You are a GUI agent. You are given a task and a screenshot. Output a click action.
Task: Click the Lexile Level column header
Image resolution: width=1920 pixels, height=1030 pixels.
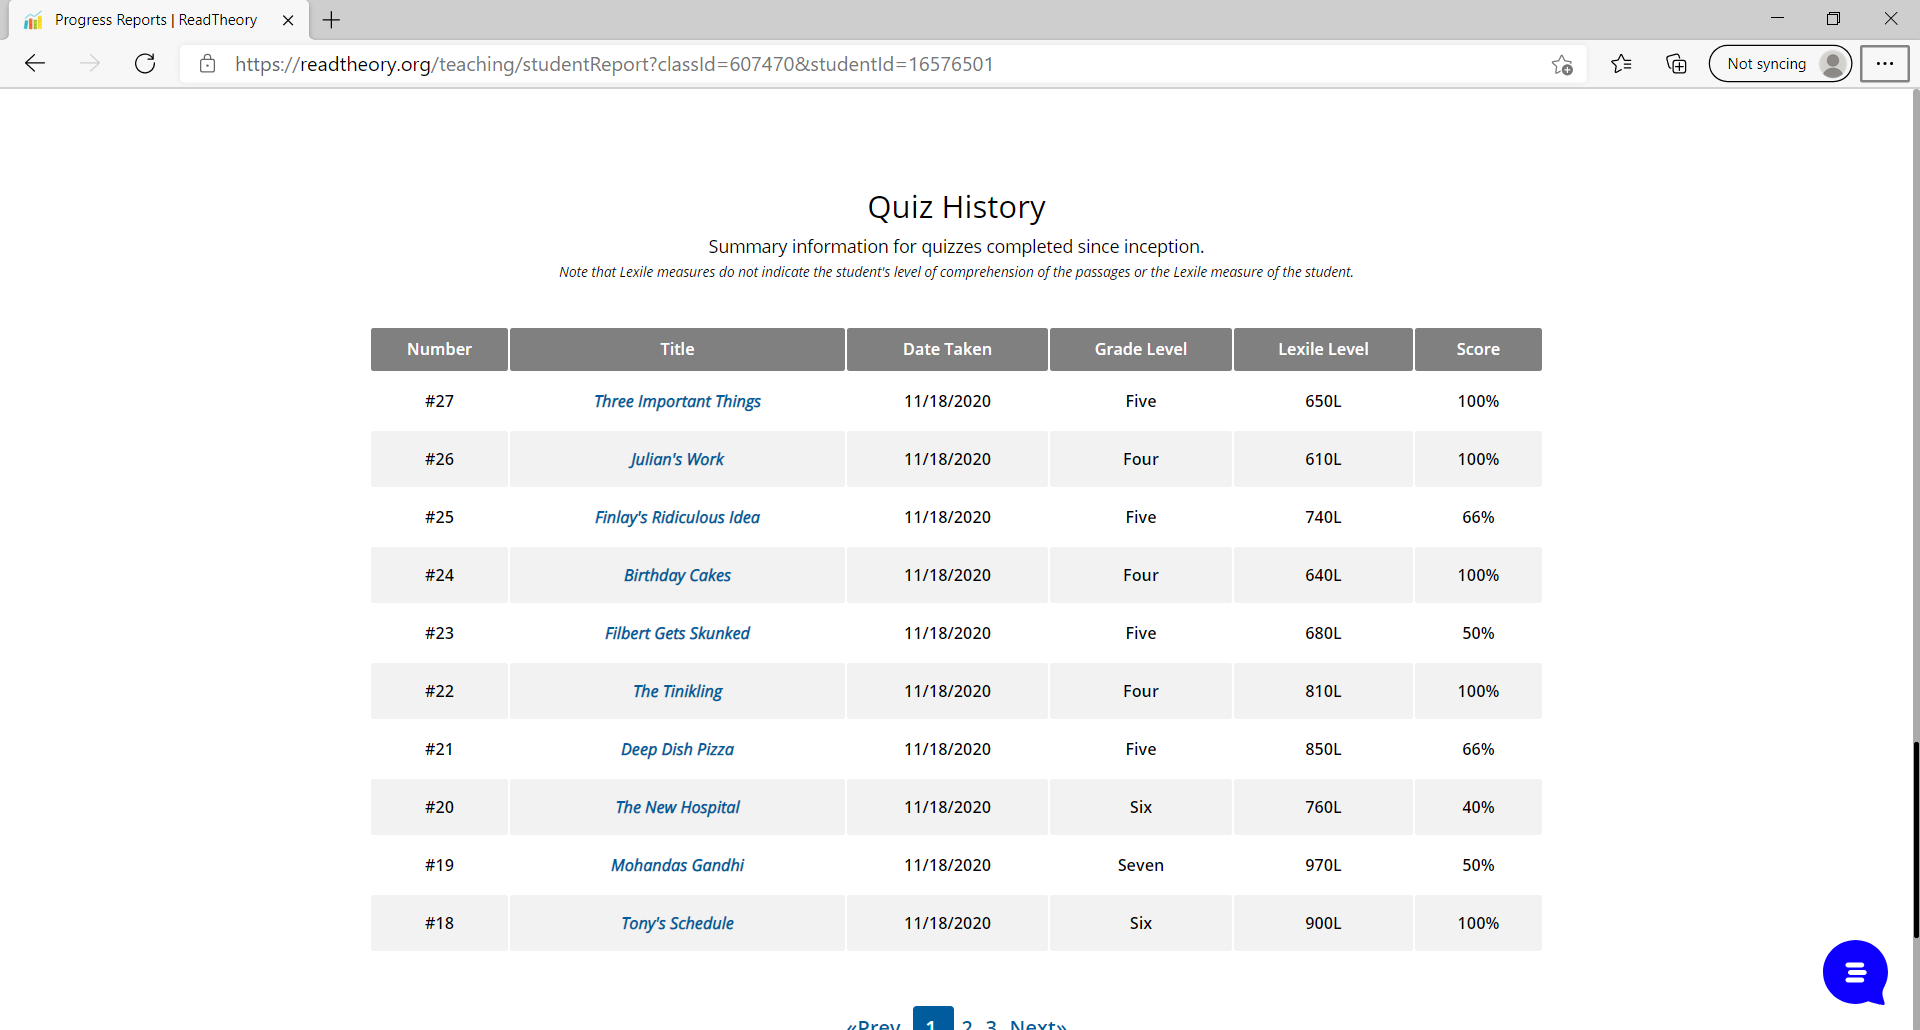coord(1323,349)
